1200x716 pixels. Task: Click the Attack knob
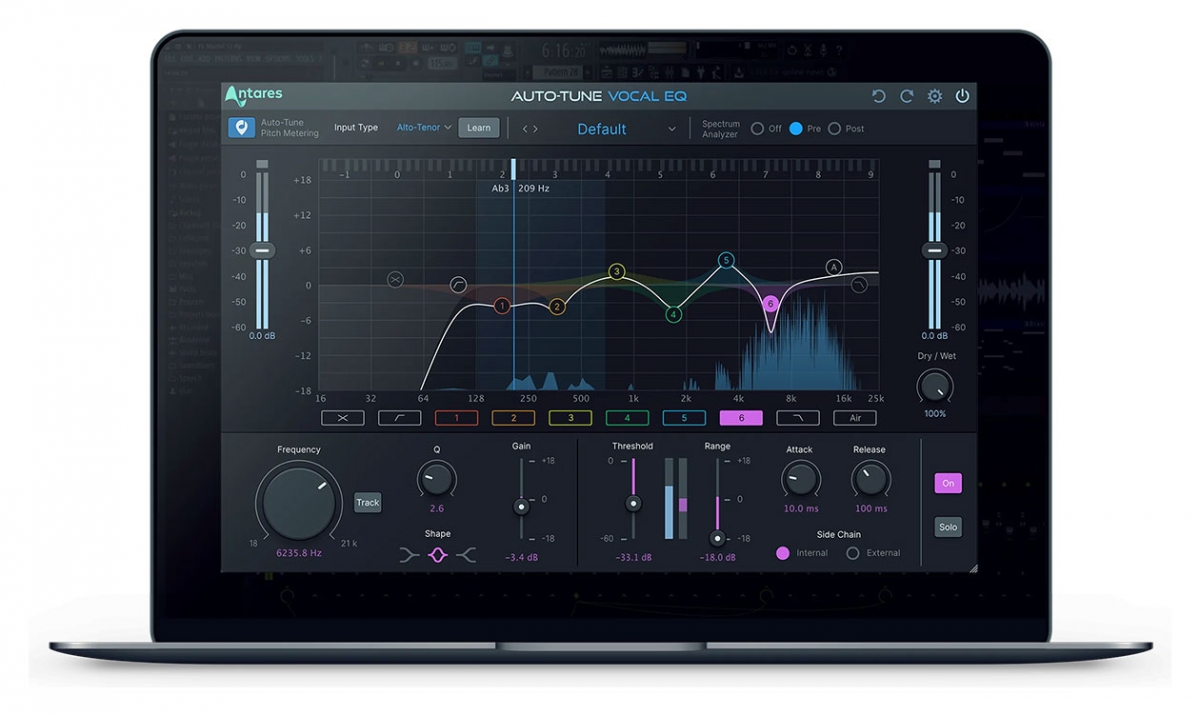pos(800,480)
